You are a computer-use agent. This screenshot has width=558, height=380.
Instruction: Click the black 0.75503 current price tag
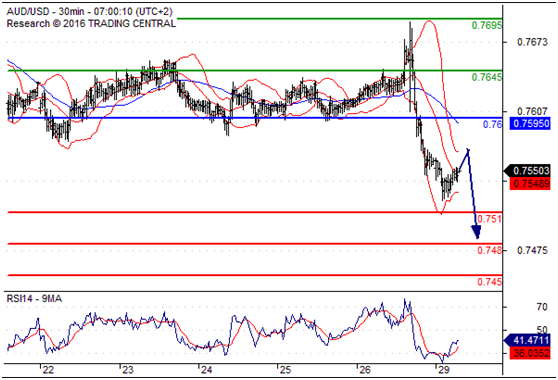coord(527,171)
